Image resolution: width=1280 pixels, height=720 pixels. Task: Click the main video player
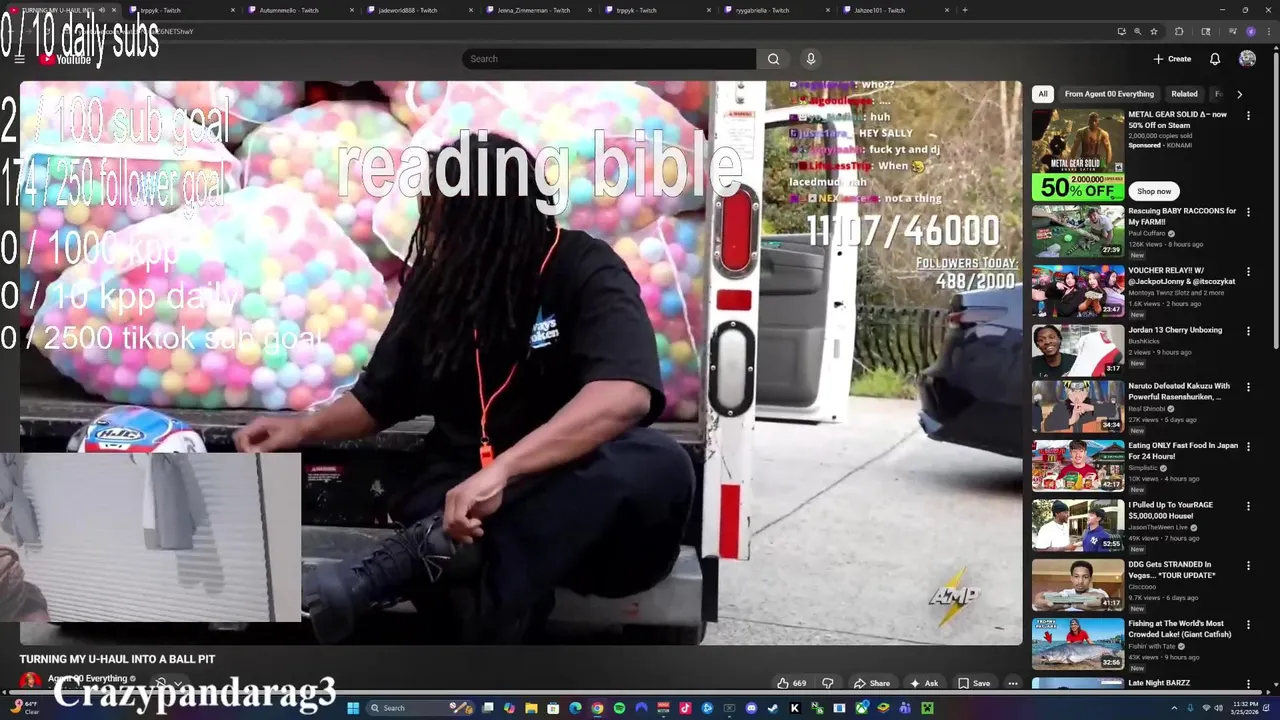[520, 363]
